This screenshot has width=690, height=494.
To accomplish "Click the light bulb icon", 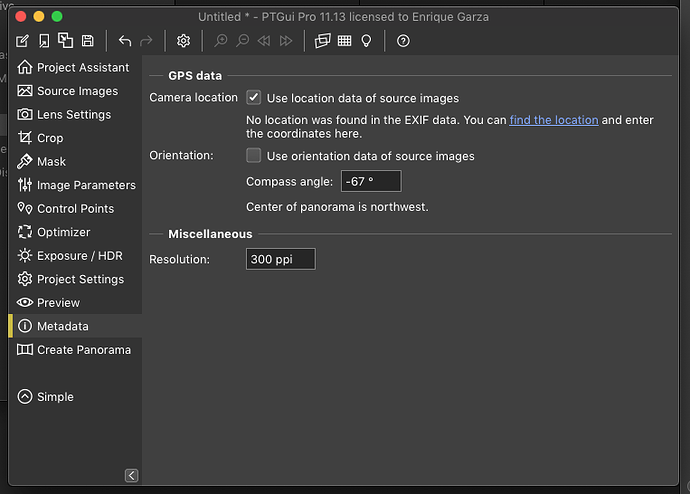I will (367, 41).
